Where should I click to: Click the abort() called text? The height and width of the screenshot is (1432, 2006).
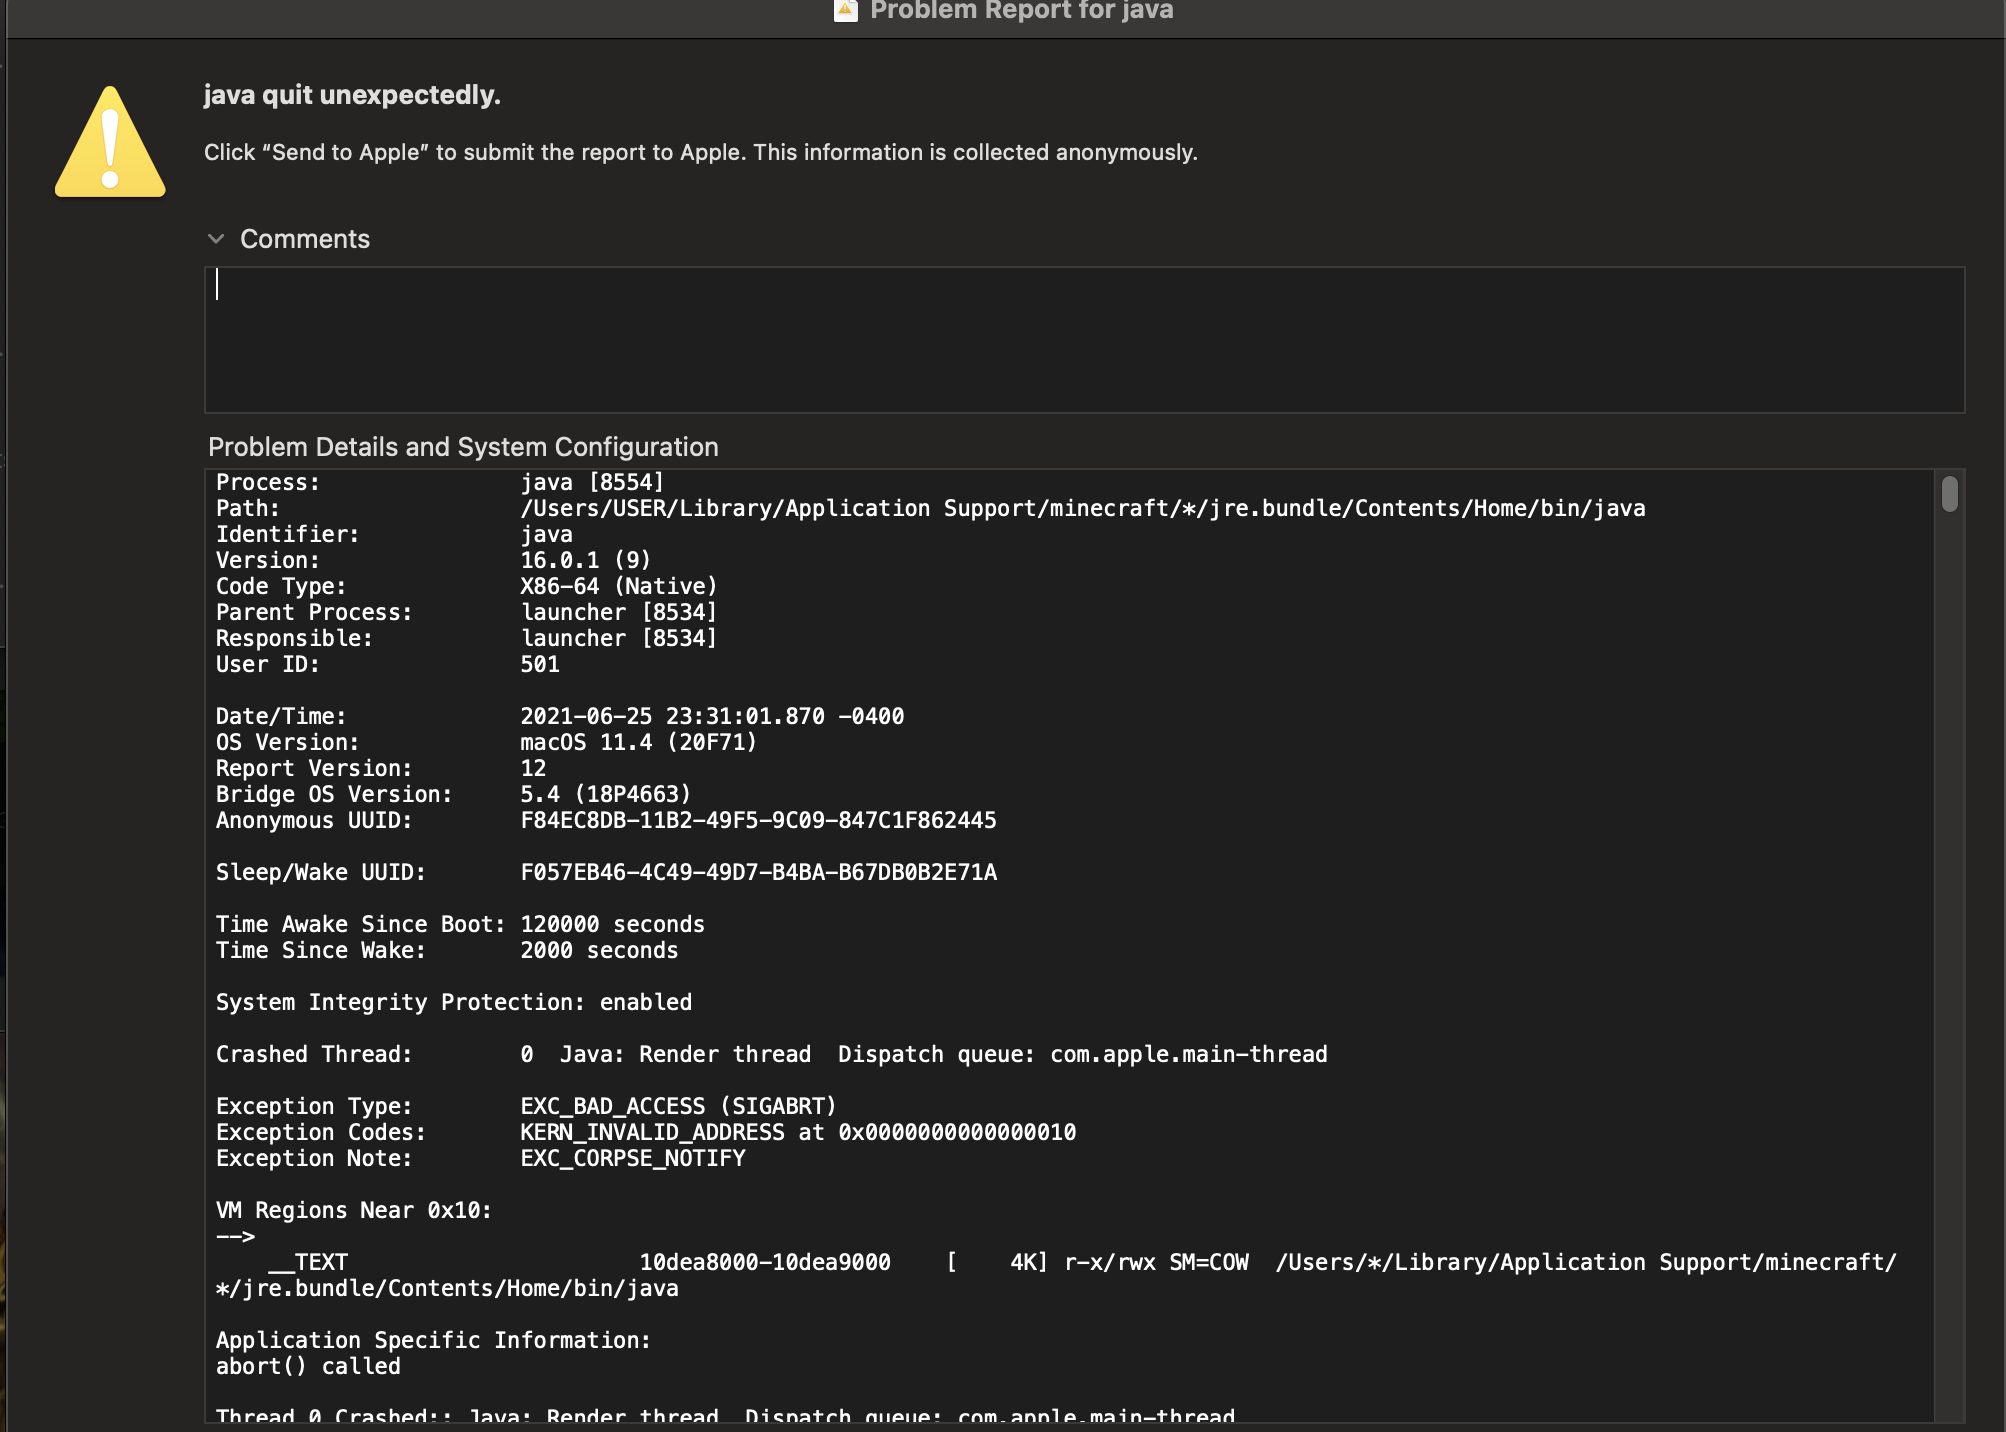point(306,1366)
